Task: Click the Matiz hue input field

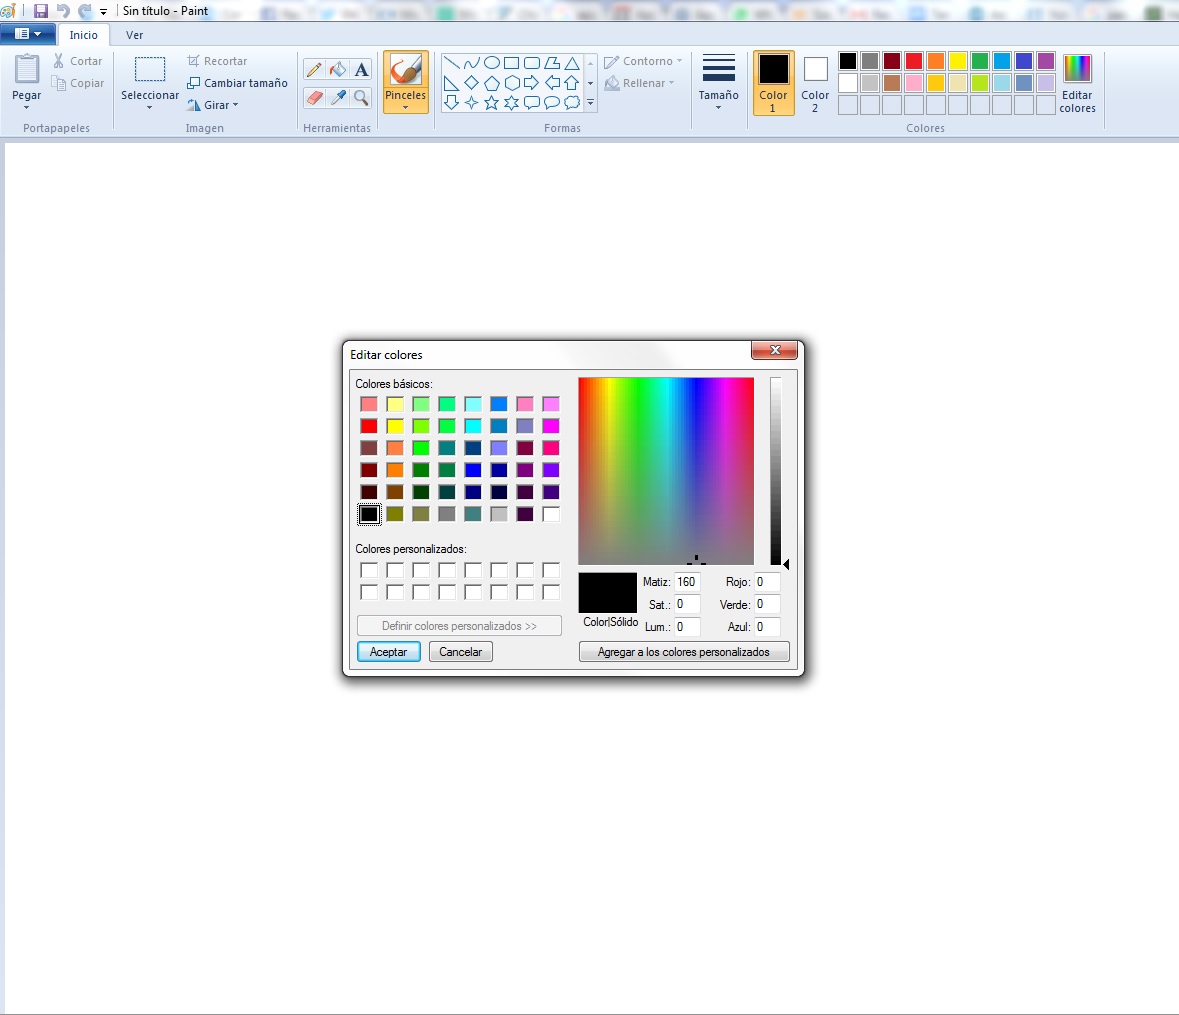Action: pyautogui.click(x=687, y=582)
